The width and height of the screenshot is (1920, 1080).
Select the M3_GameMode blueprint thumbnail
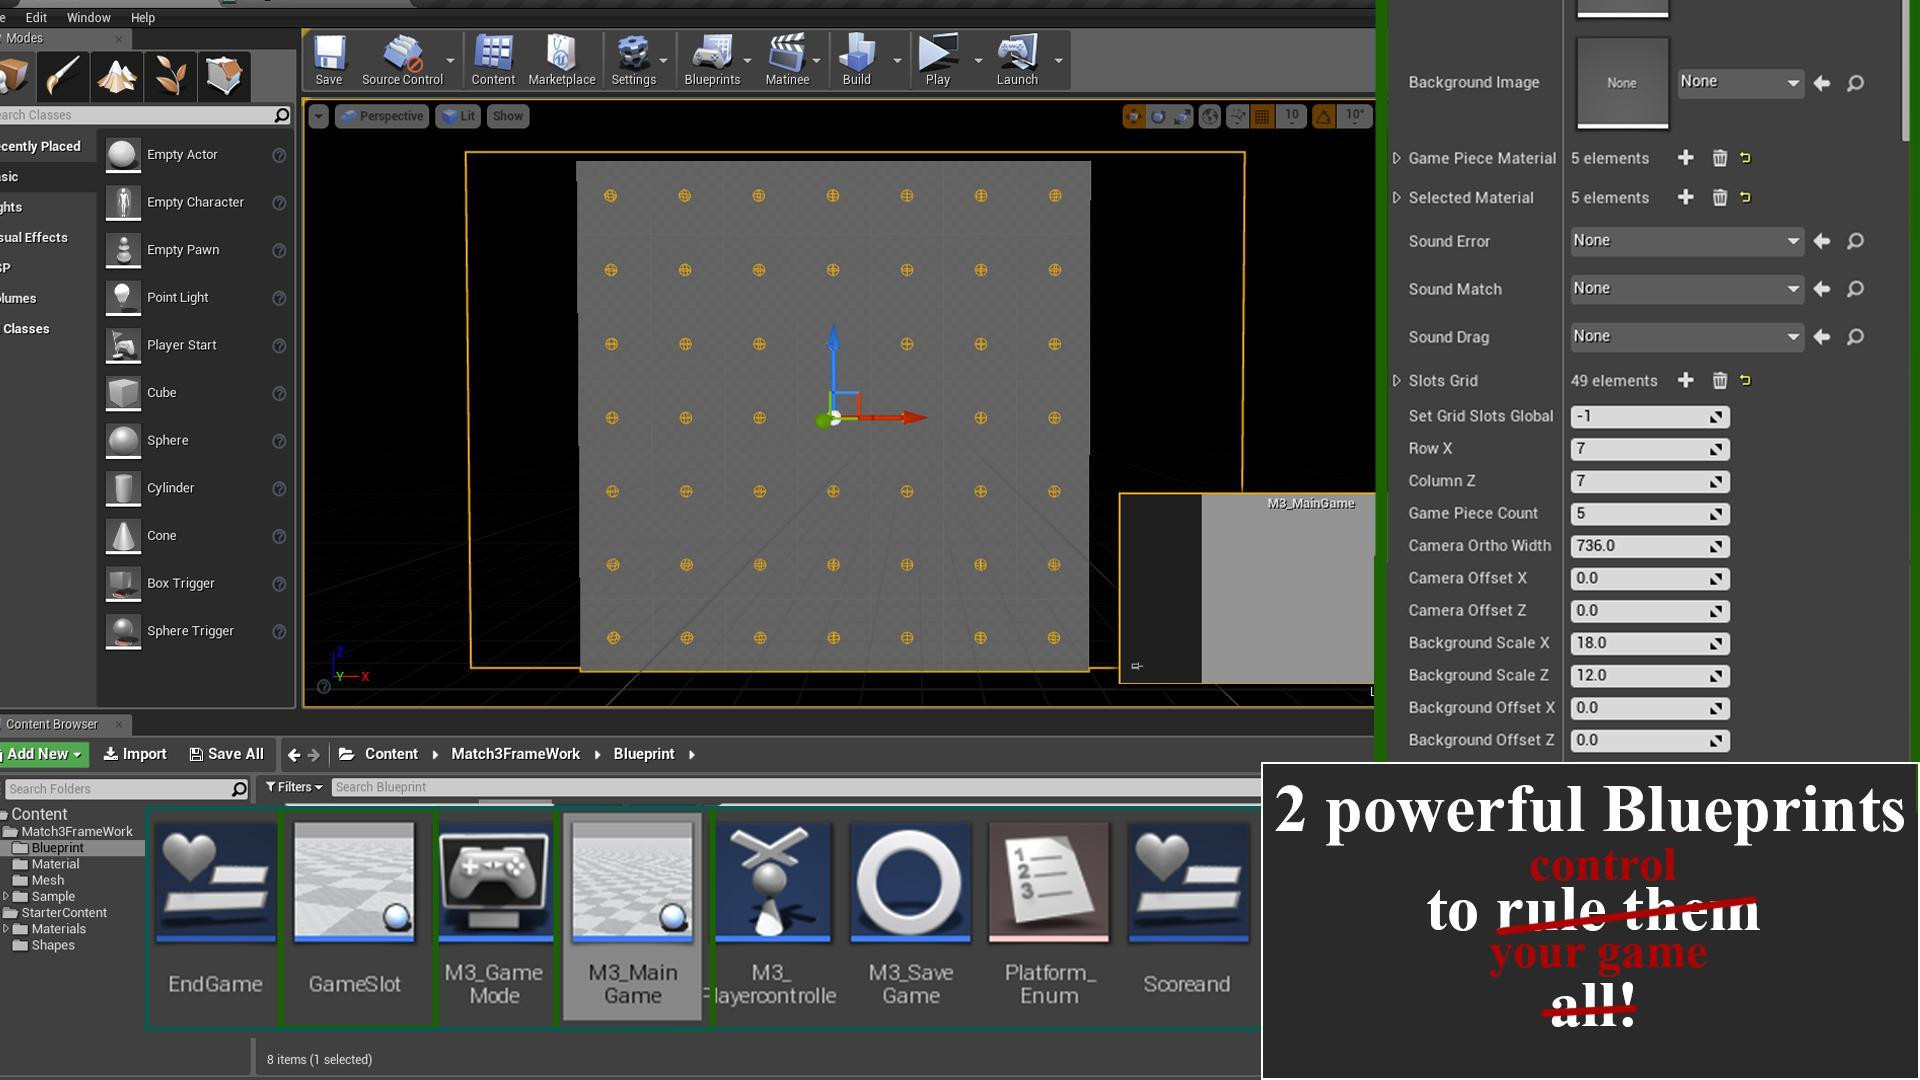tap(495, 882)
